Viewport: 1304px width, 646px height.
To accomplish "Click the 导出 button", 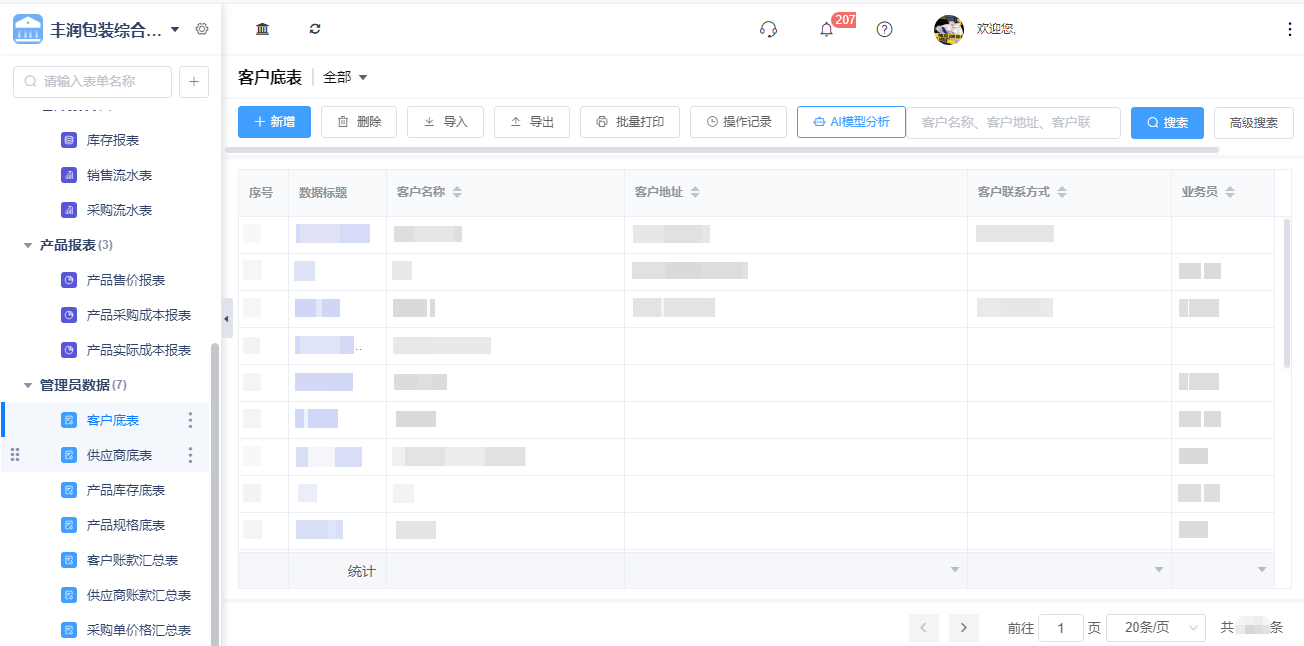I will [532, 122].
